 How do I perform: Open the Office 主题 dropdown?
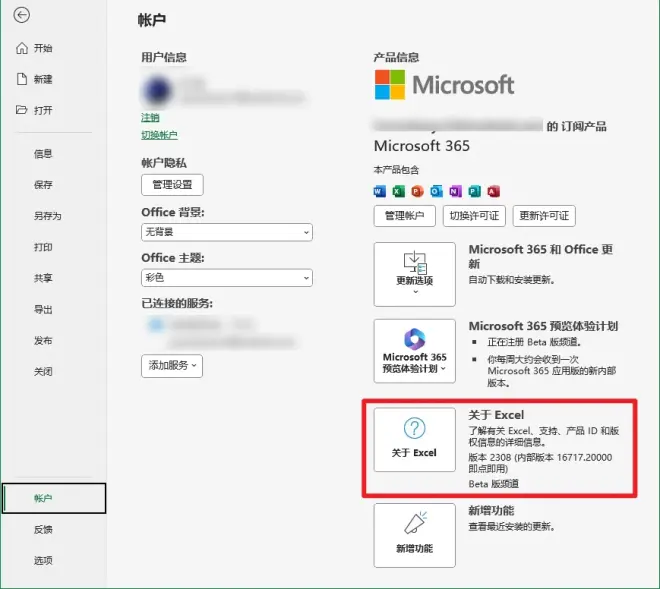[x=227, y=278]
